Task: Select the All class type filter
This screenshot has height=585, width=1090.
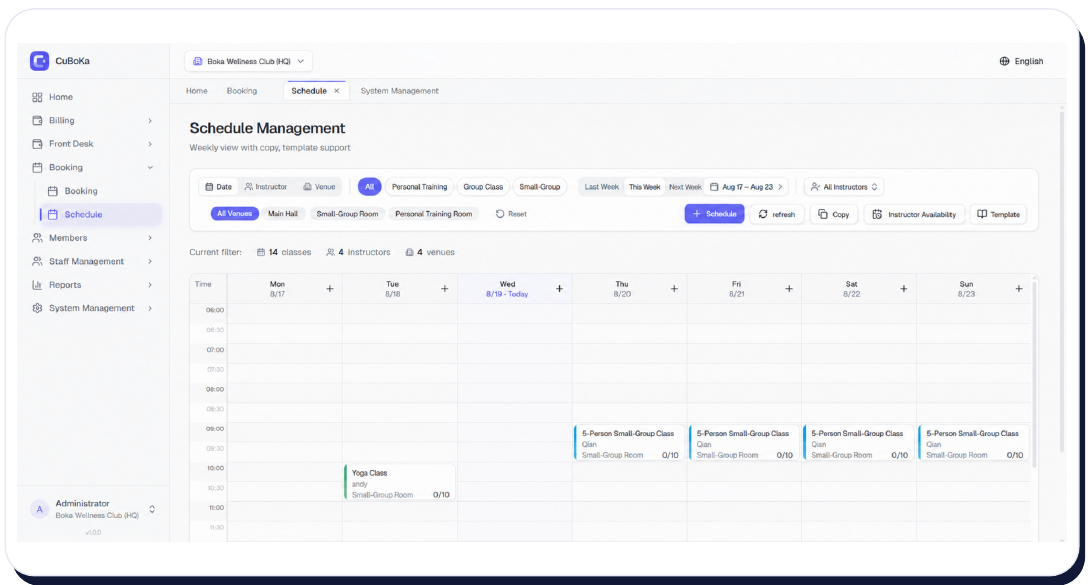Action: (x=369, y=187)
